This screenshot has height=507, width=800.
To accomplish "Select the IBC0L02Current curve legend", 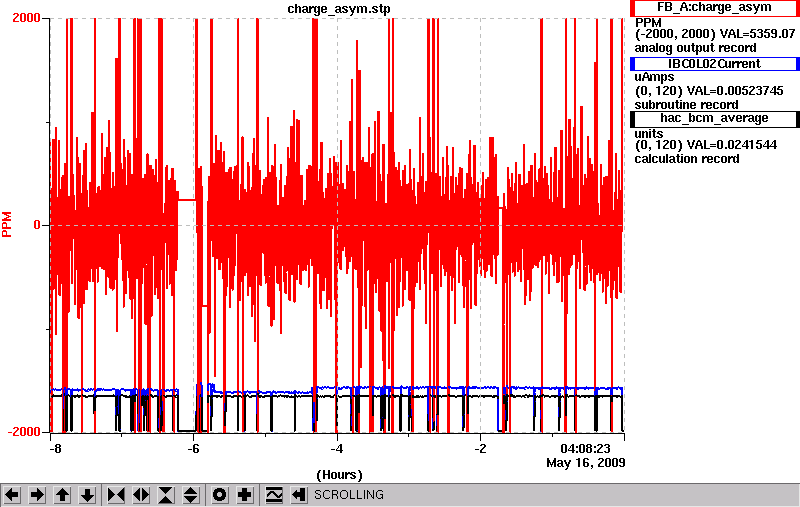I will (714, 64).
